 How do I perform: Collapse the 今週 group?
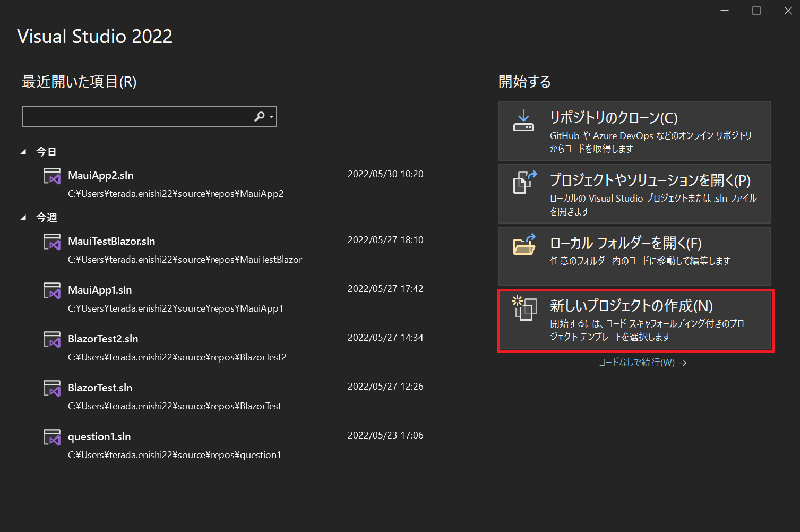pyautogui.click(x=23, y=218)
